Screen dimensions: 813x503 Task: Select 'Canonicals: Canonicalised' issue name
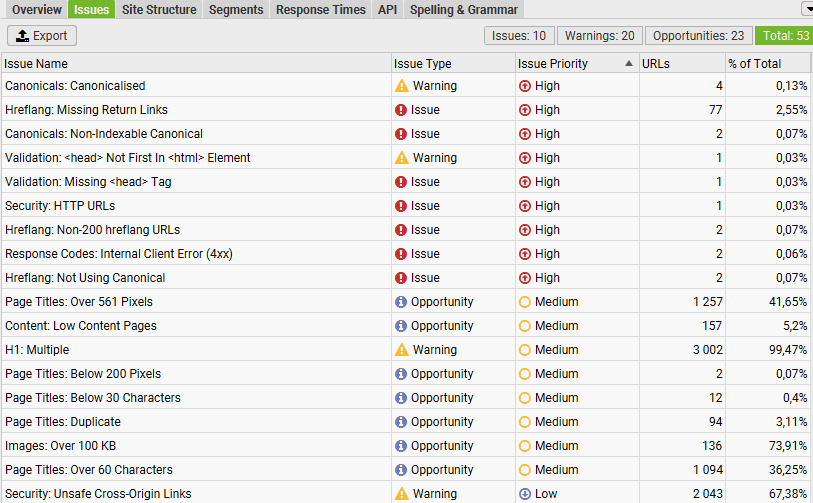pos(75,86)
